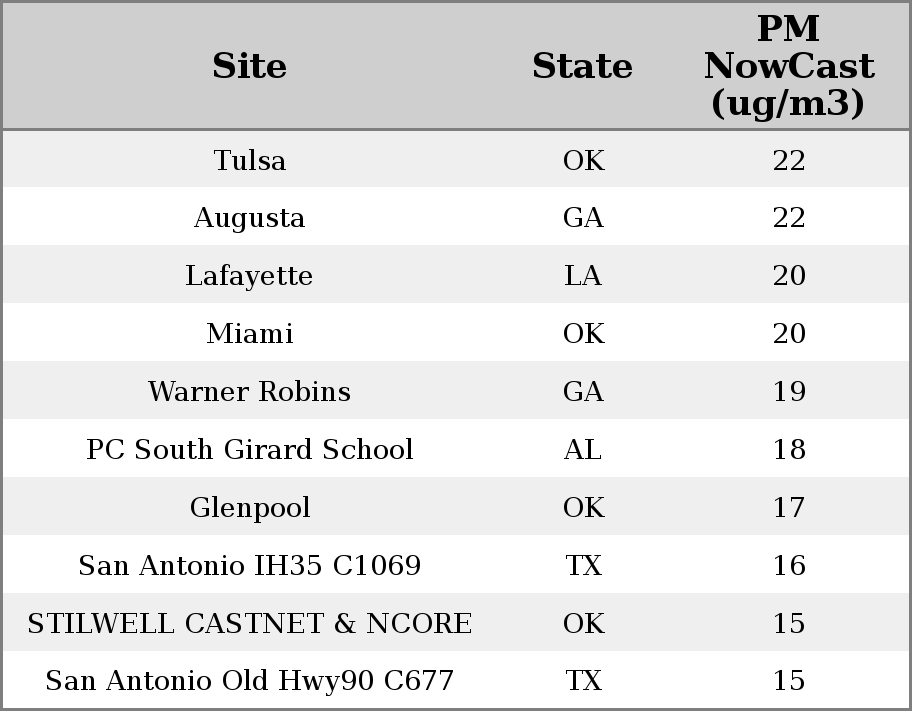This screenshot has width=912, height=711.
Task: Click the LA state cell
Action: pyautogui.click(x=583, y=275)
